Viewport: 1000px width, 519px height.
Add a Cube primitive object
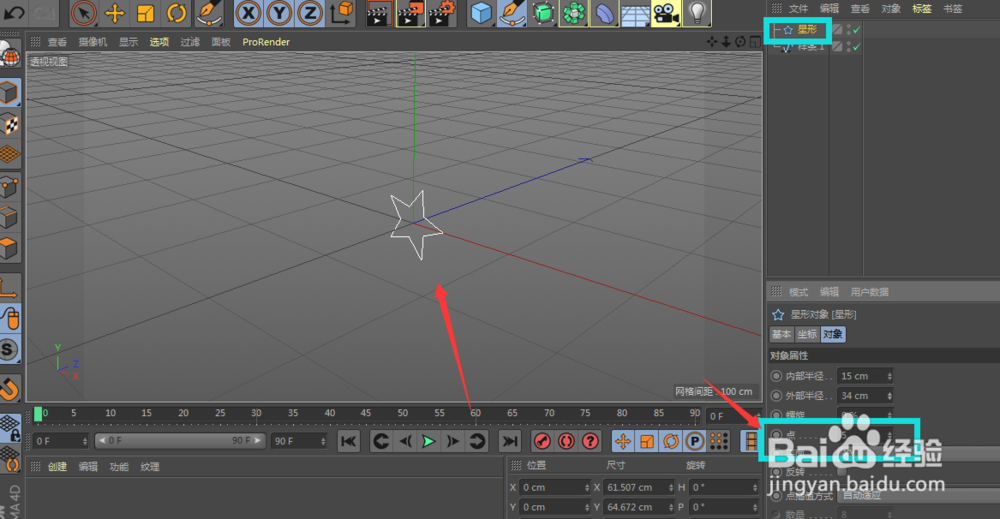(482, 13)
